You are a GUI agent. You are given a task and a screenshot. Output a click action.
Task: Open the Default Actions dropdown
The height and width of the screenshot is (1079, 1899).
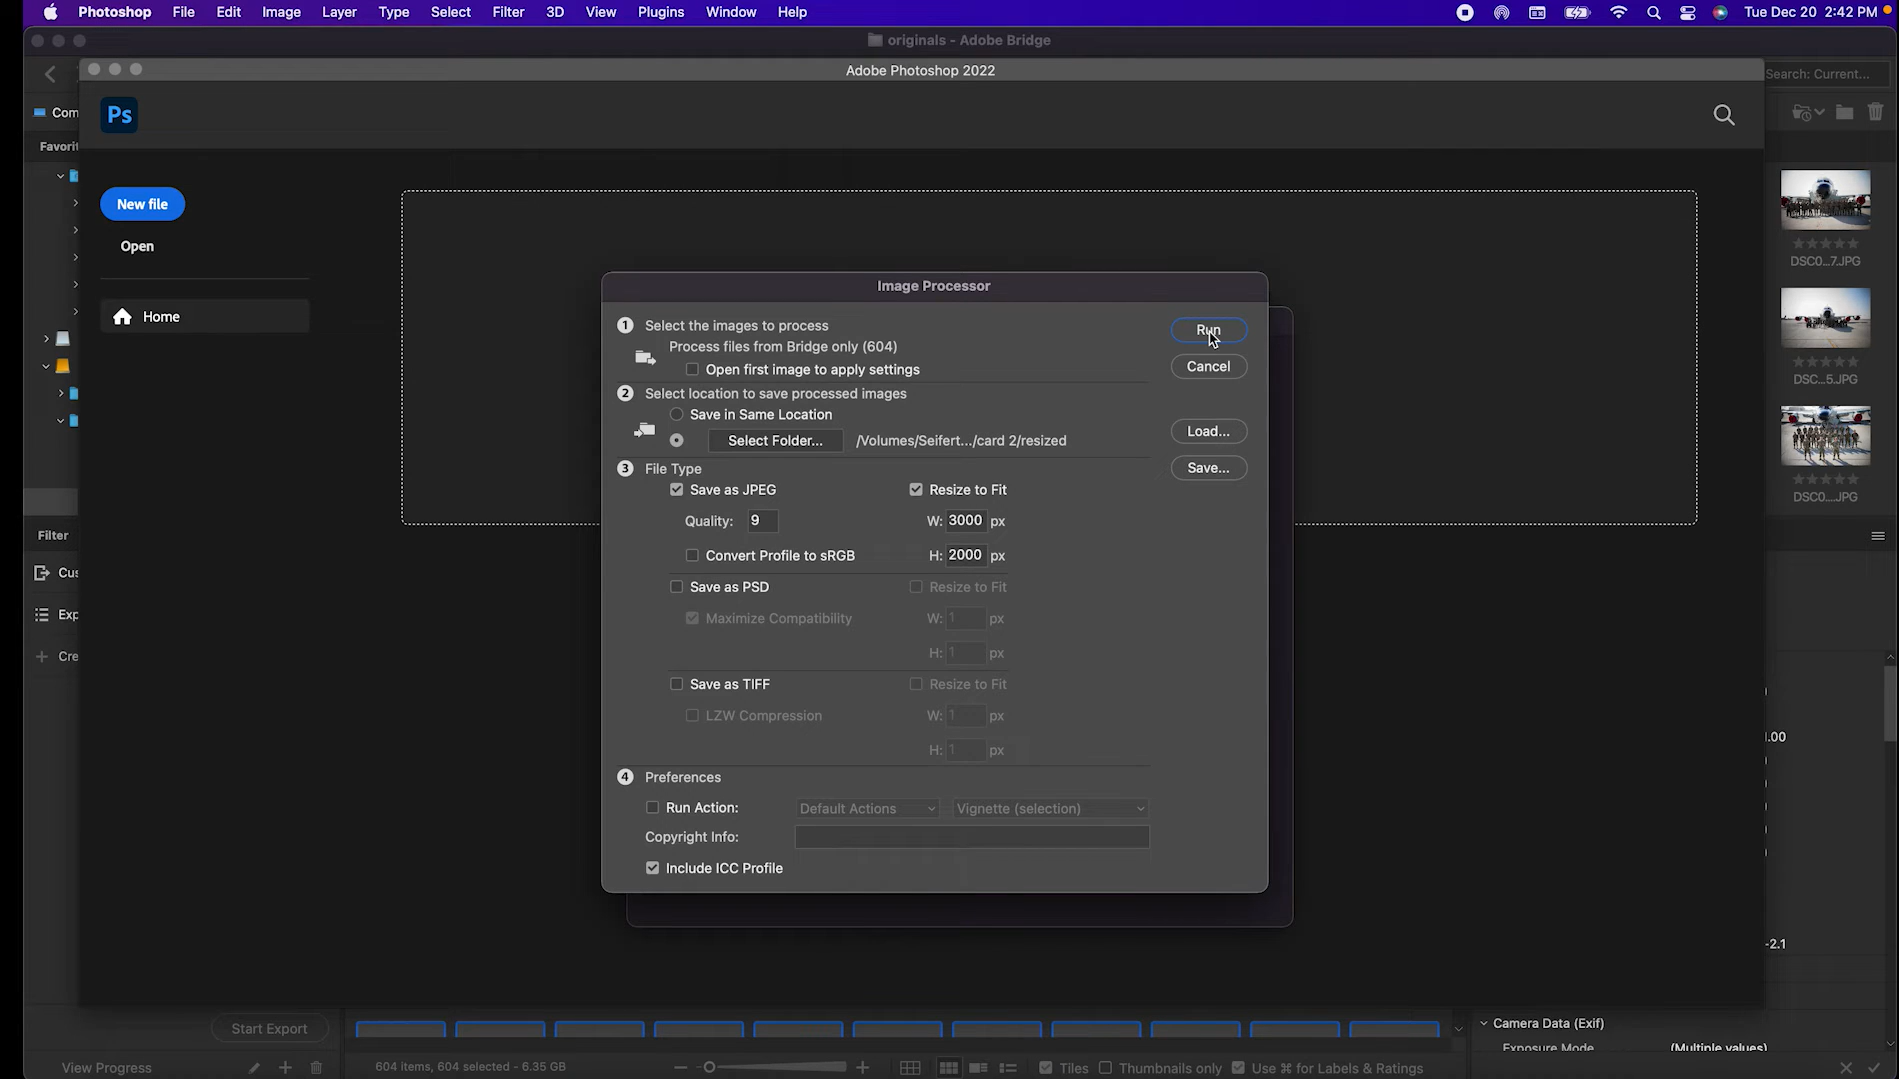[x=866, y=808]
